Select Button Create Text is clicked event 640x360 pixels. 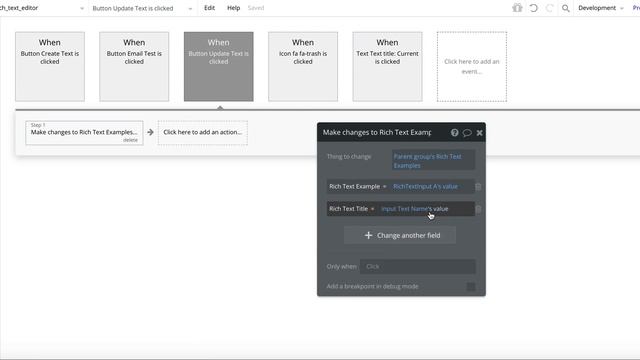50,67
